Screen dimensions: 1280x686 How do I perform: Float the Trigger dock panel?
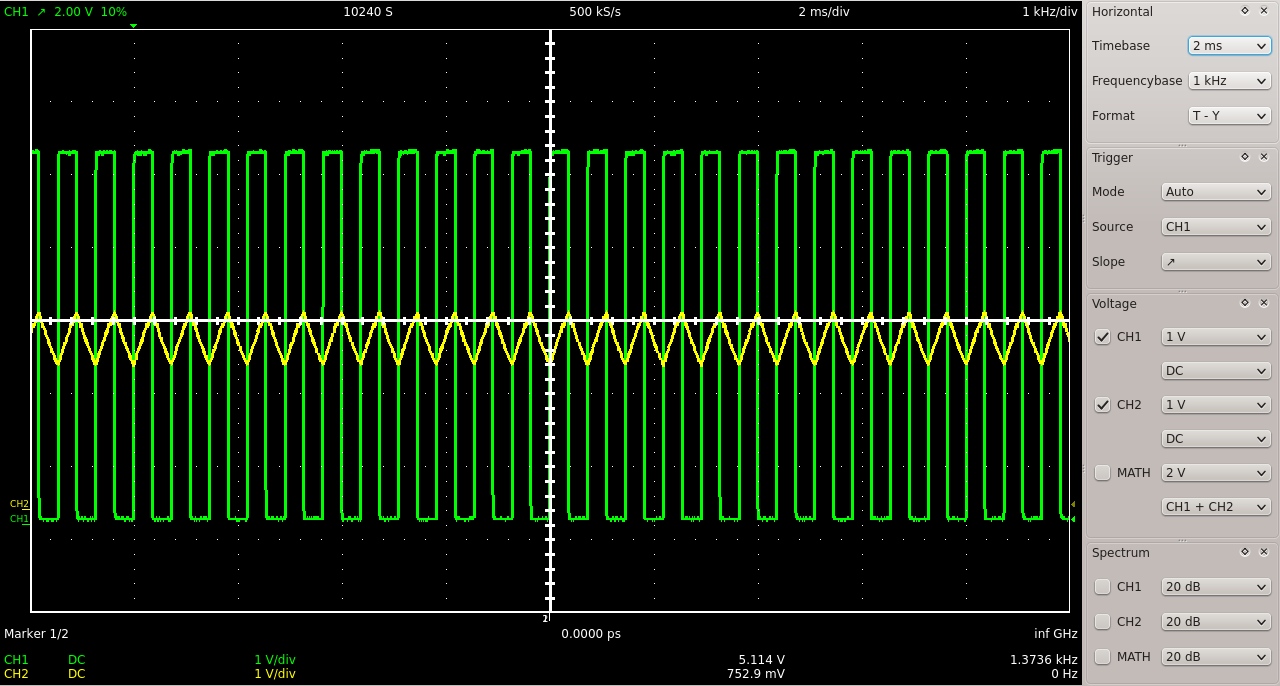(x=1245, y=157)
